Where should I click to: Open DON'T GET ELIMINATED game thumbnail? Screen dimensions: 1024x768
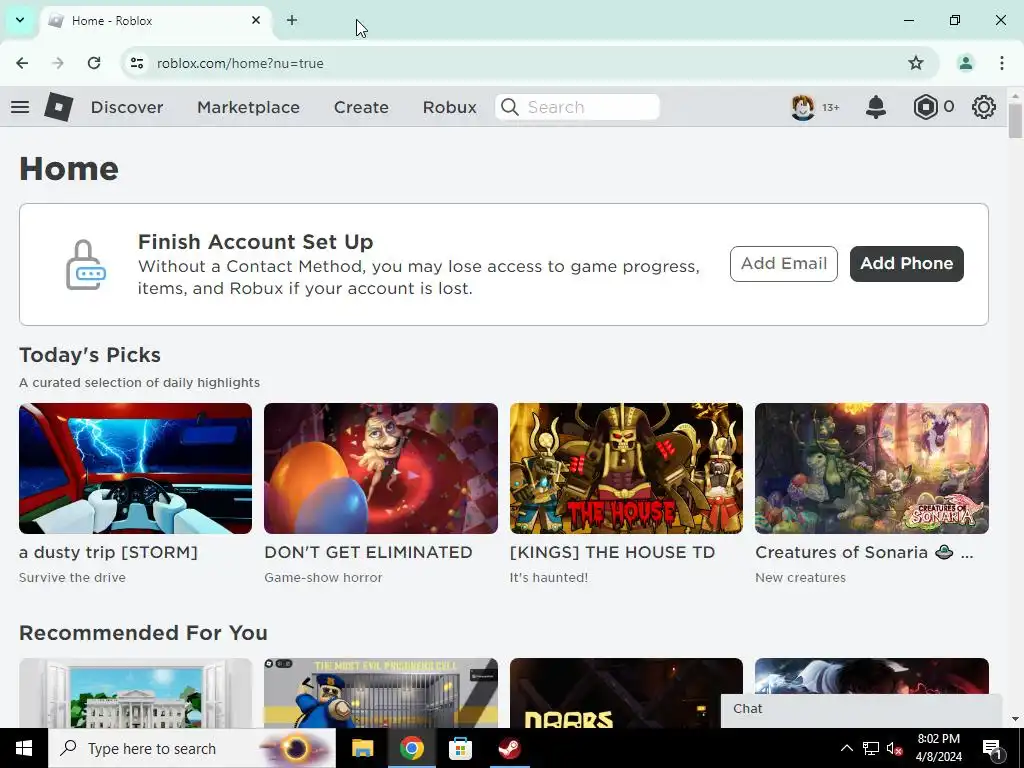pyautogui.click(x=381, y=468)
